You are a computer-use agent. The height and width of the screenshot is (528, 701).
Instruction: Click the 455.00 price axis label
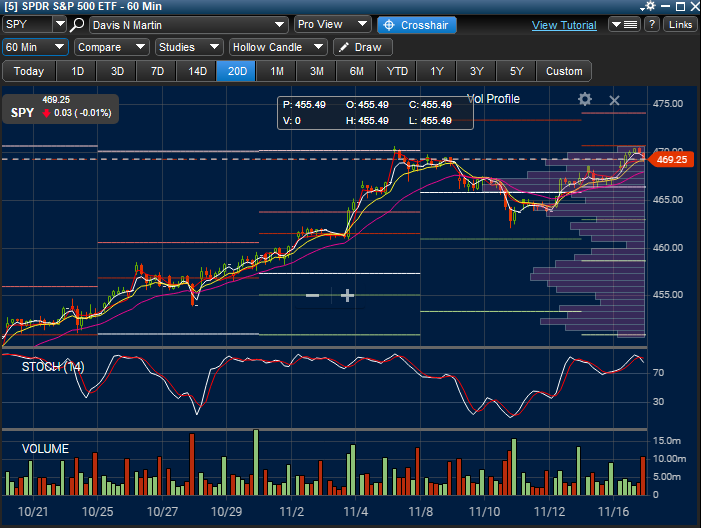668,295
